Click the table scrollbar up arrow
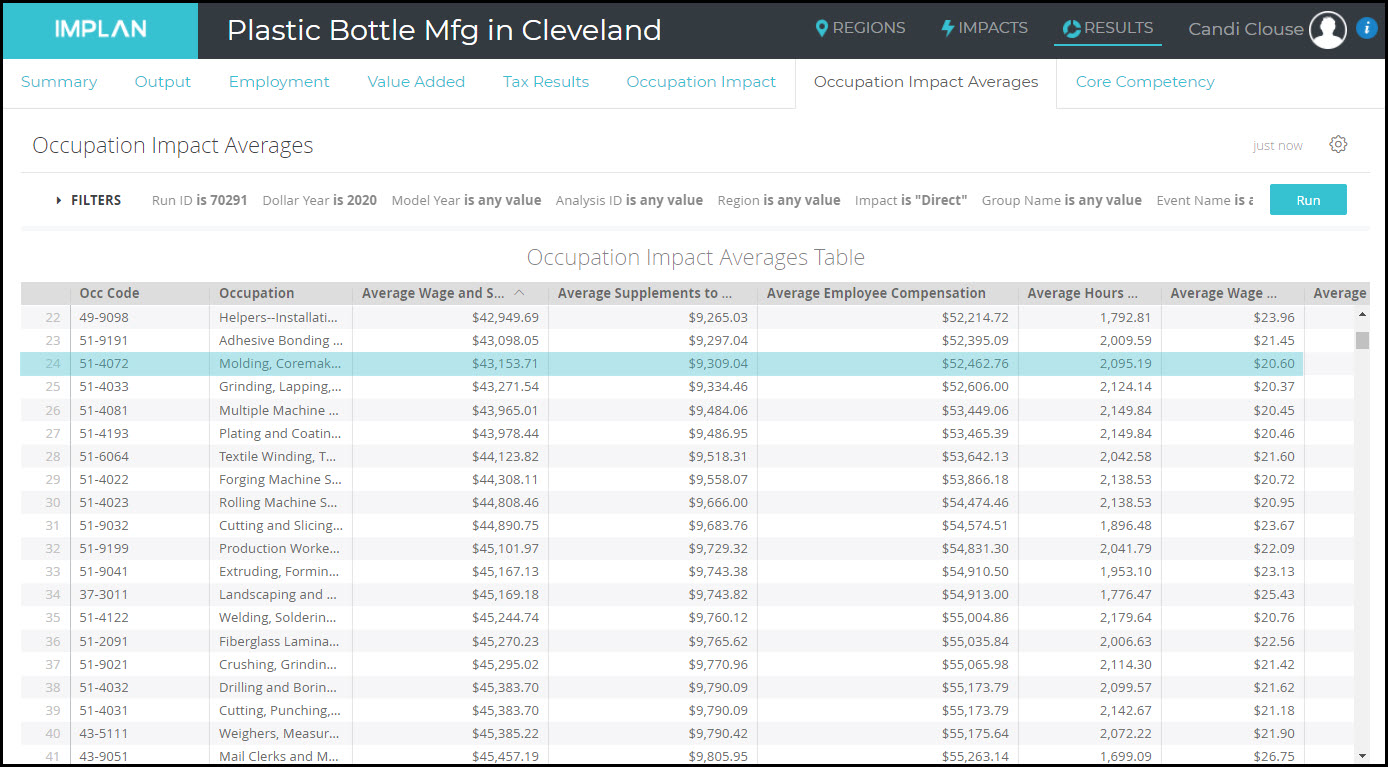The height and width of the screenshot is (767, 1388). click(x=1362, y=315)
